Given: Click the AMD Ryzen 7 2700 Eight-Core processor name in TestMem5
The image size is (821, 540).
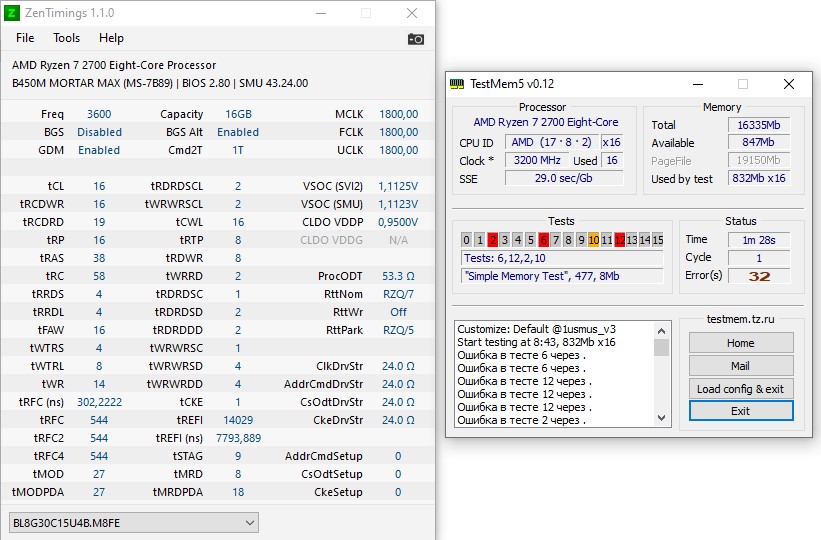Looking at the screenshot, I should (x=546, y=122).
